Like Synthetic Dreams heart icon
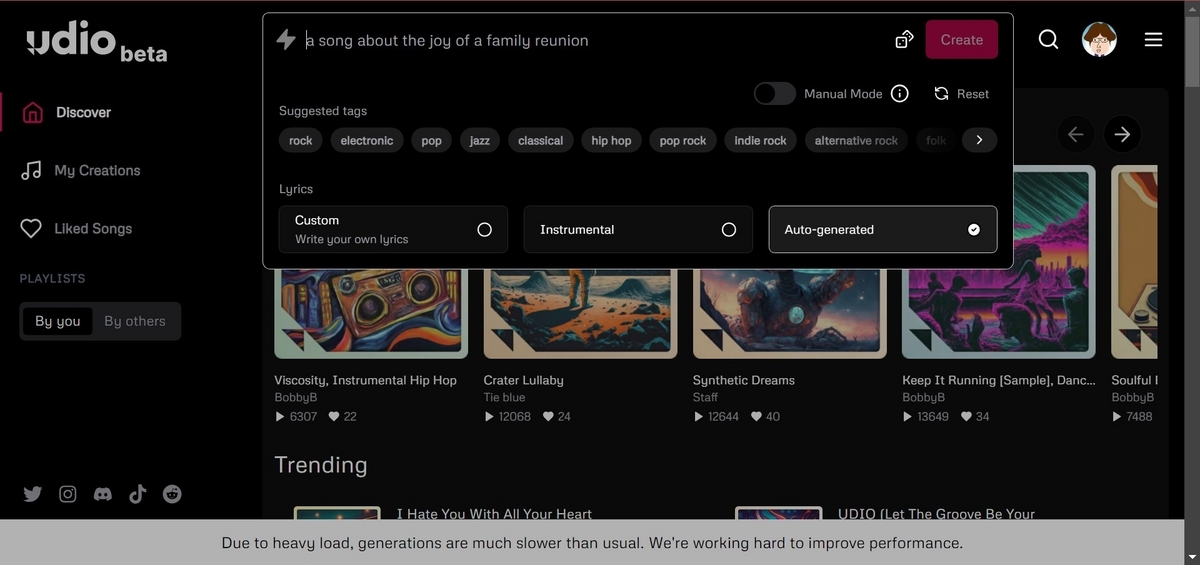Viewport: 1200px width, 565px height. tap(756, 417)
